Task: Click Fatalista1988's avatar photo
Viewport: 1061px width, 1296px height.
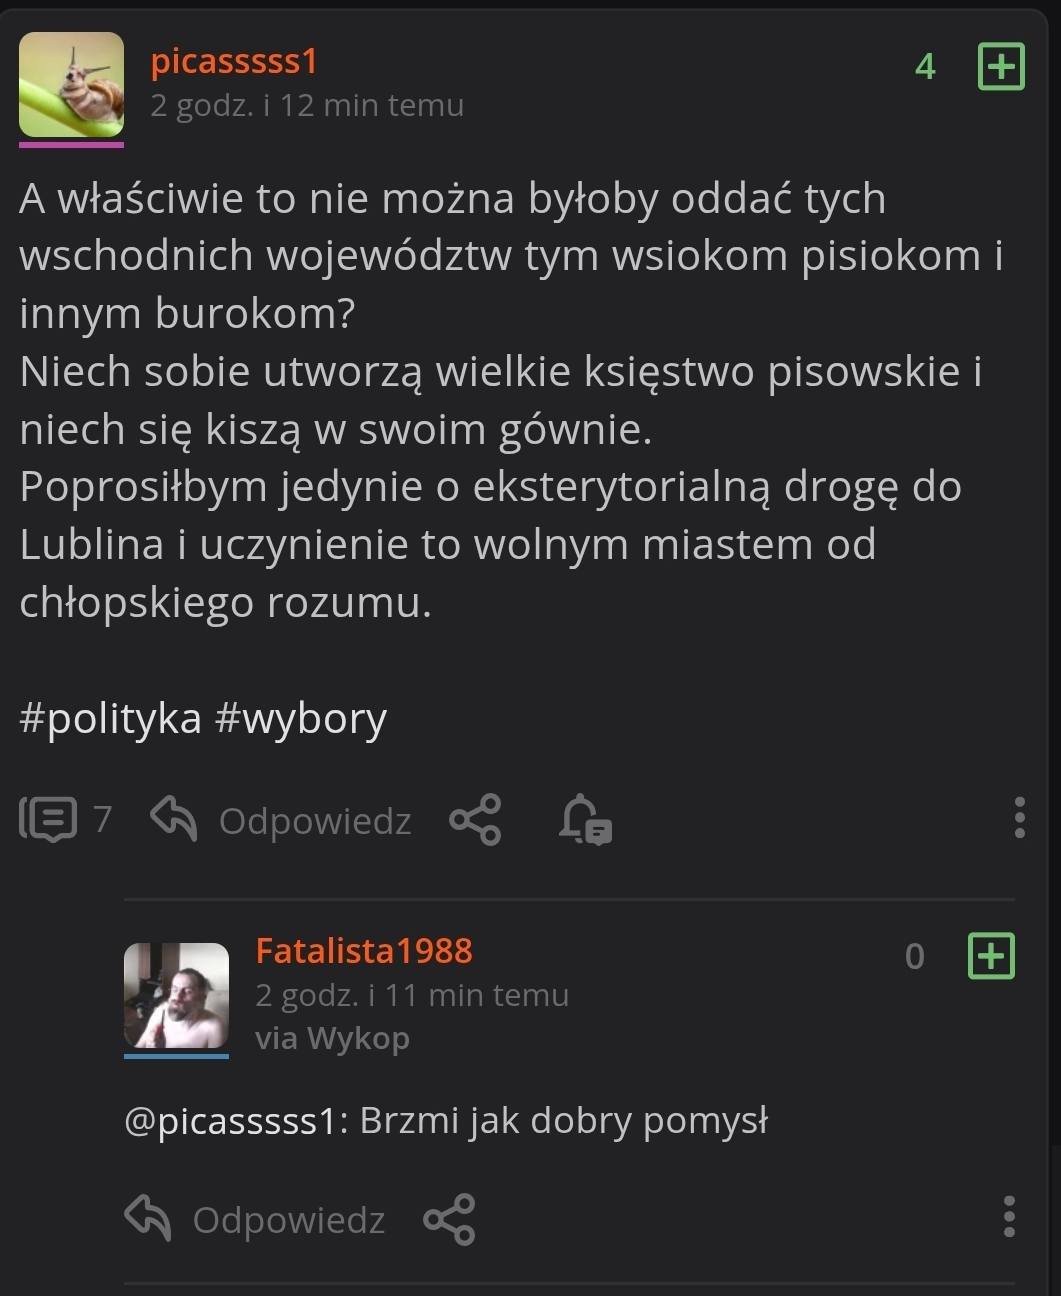Action: tap(176, 995)
